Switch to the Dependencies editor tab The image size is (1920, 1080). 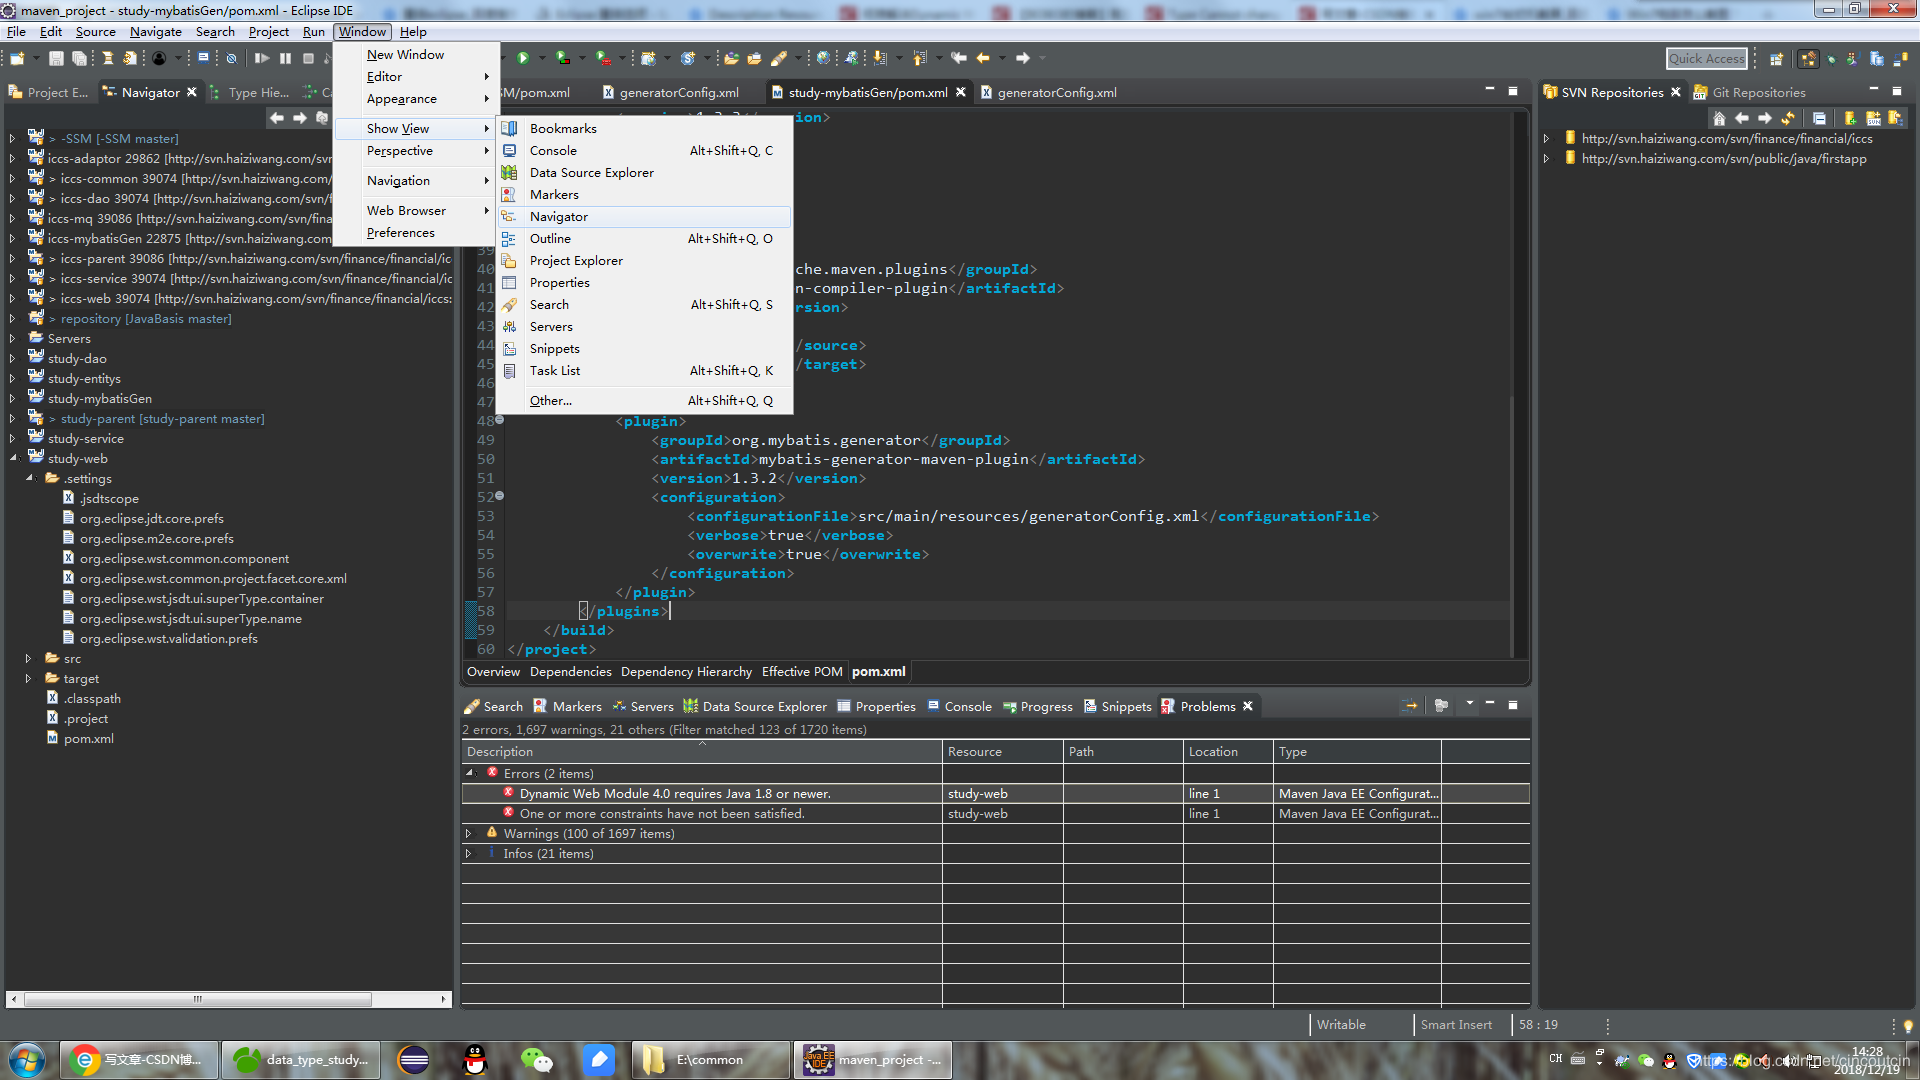pyautogui.click(x=570, y=672)
